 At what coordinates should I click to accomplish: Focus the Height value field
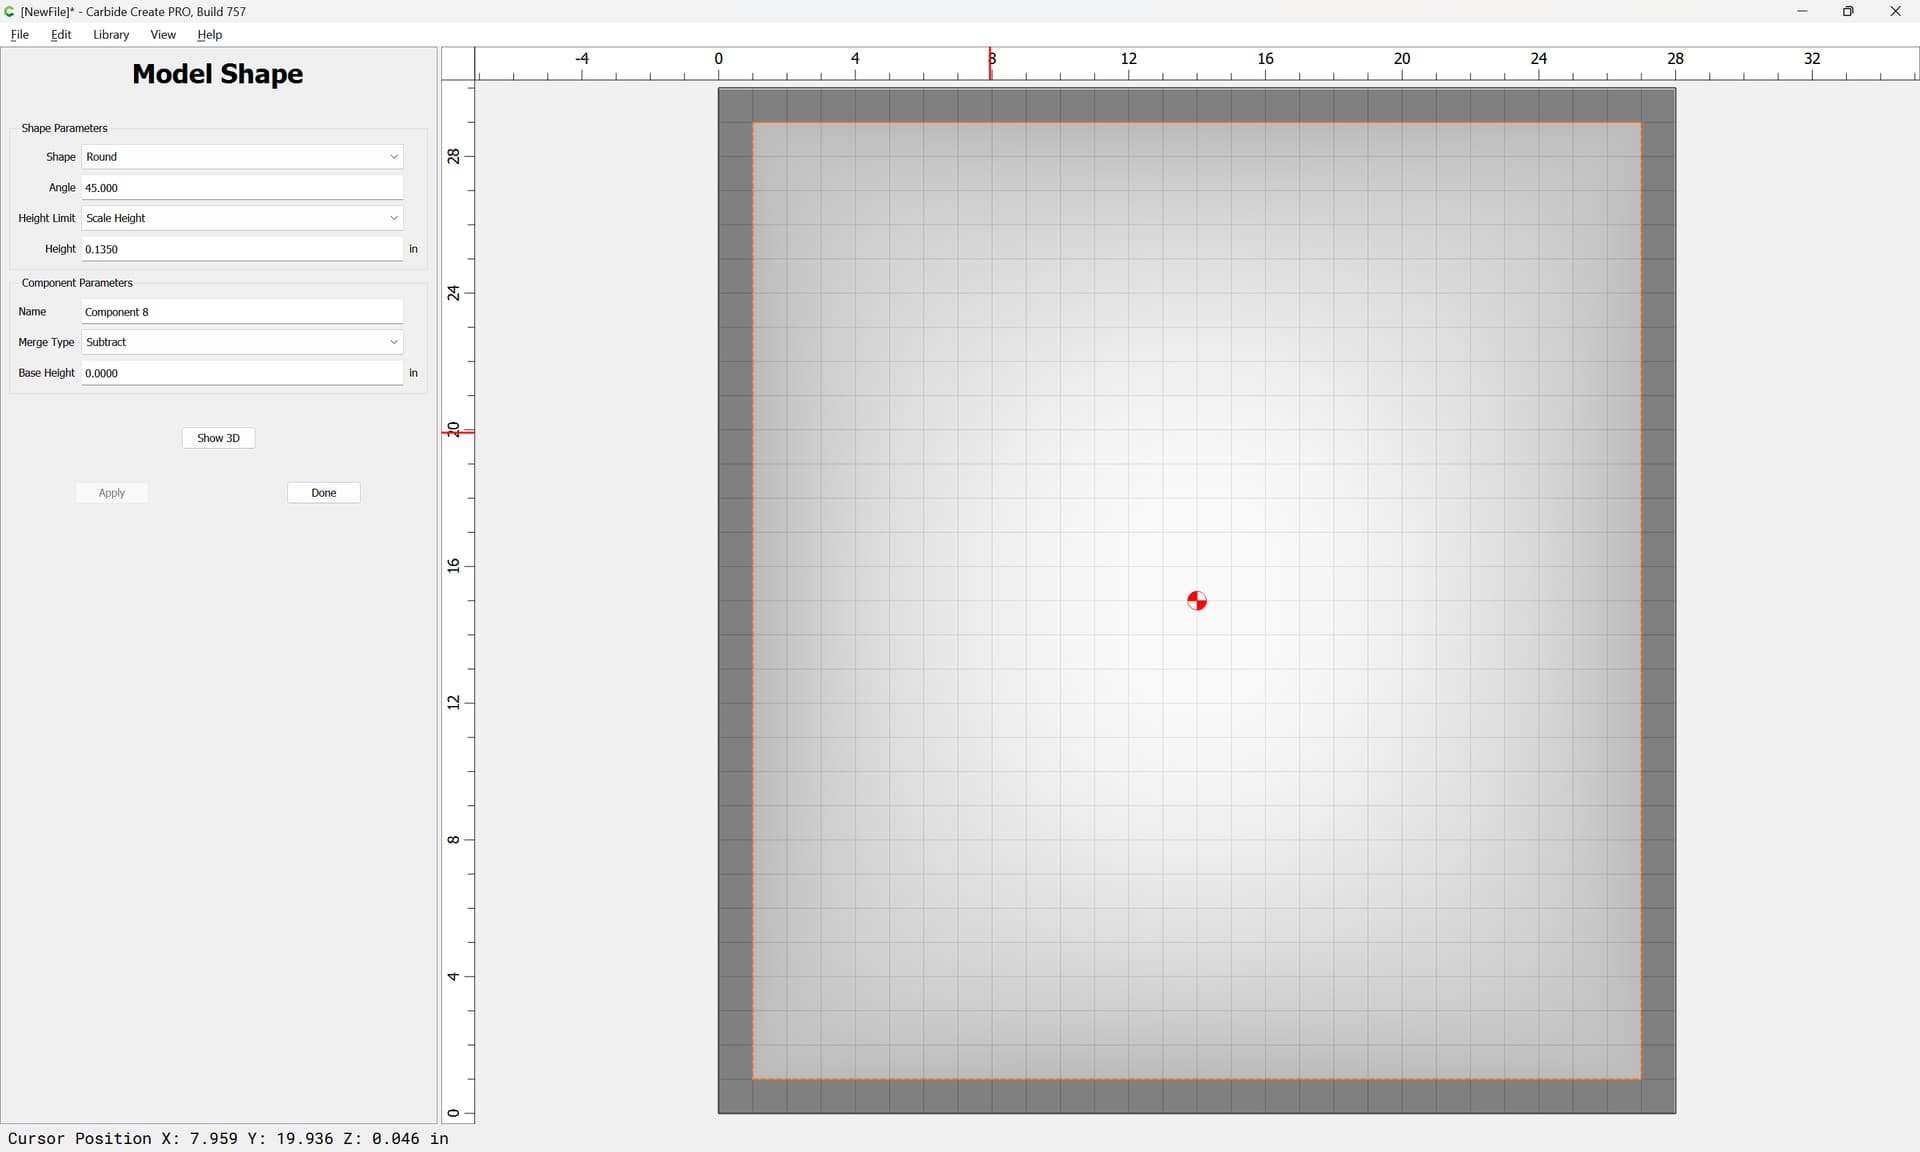point(242,249)
